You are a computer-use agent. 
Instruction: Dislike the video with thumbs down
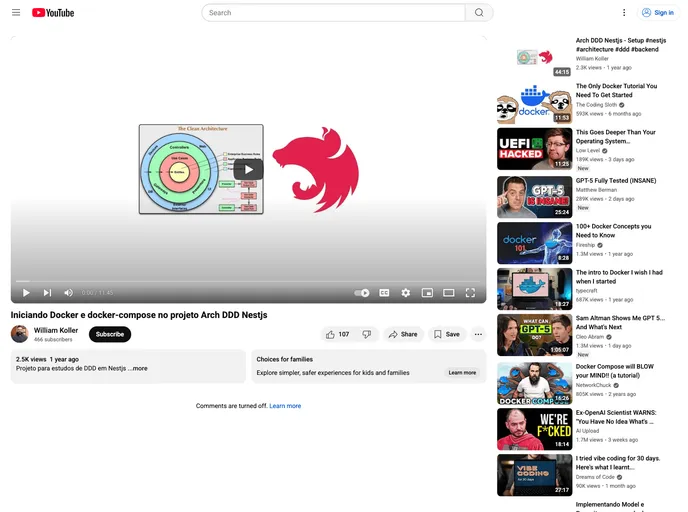tap(367, 334)
